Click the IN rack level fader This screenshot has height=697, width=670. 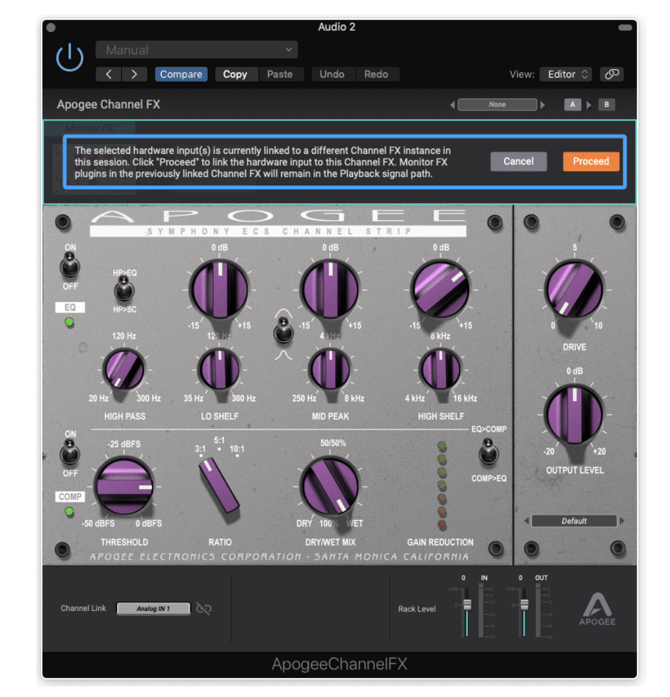(465, 605)
